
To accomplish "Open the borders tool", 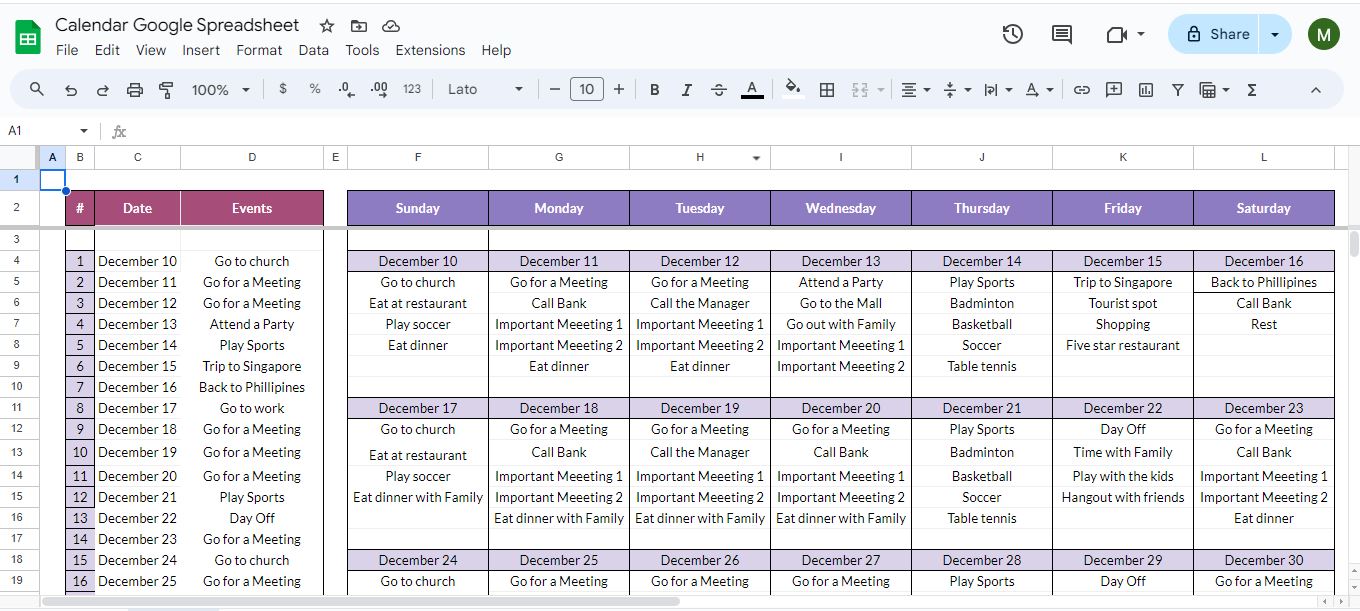I will coord(827,89).
